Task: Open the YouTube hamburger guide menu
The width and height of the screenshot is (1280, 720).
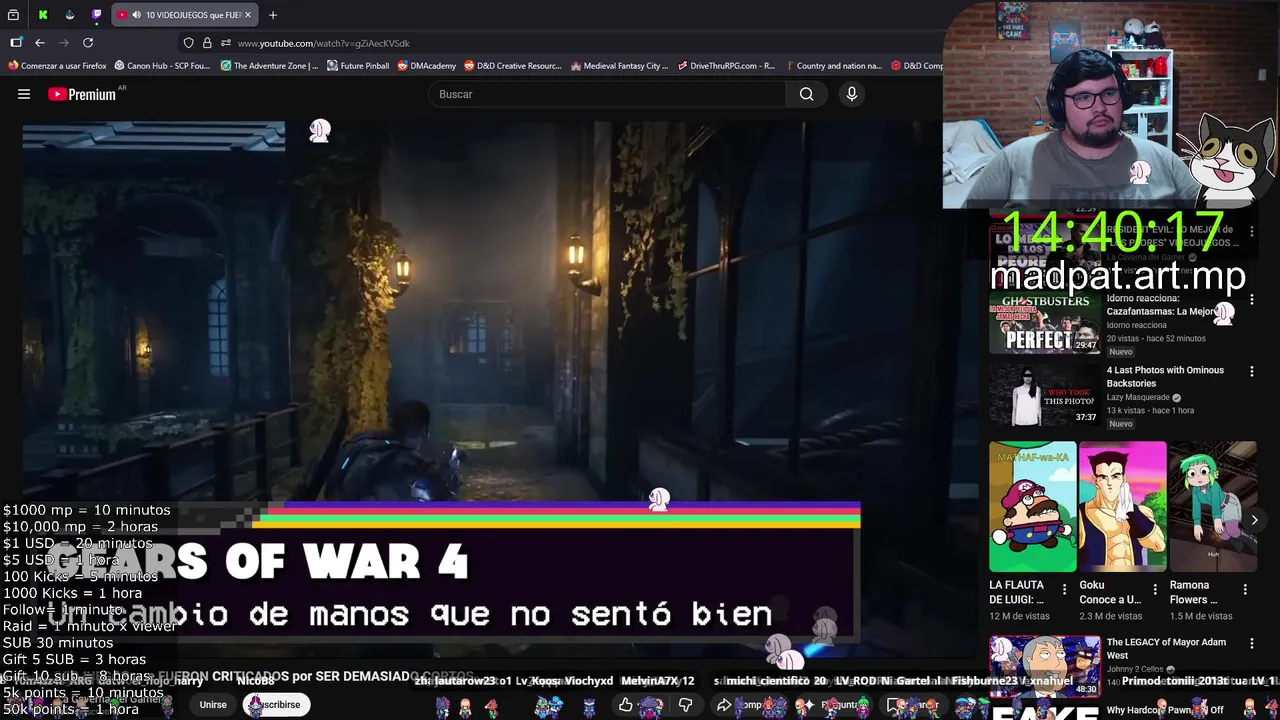Action: (x=24, y=94)
